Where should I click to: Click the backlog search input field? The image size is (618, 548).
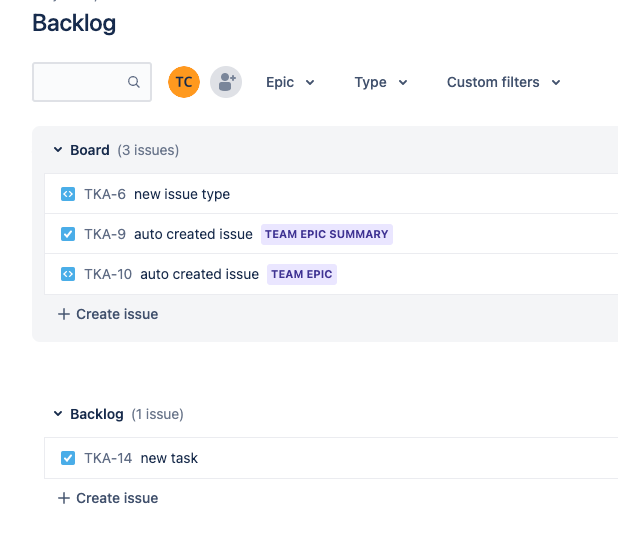point(80,82)
